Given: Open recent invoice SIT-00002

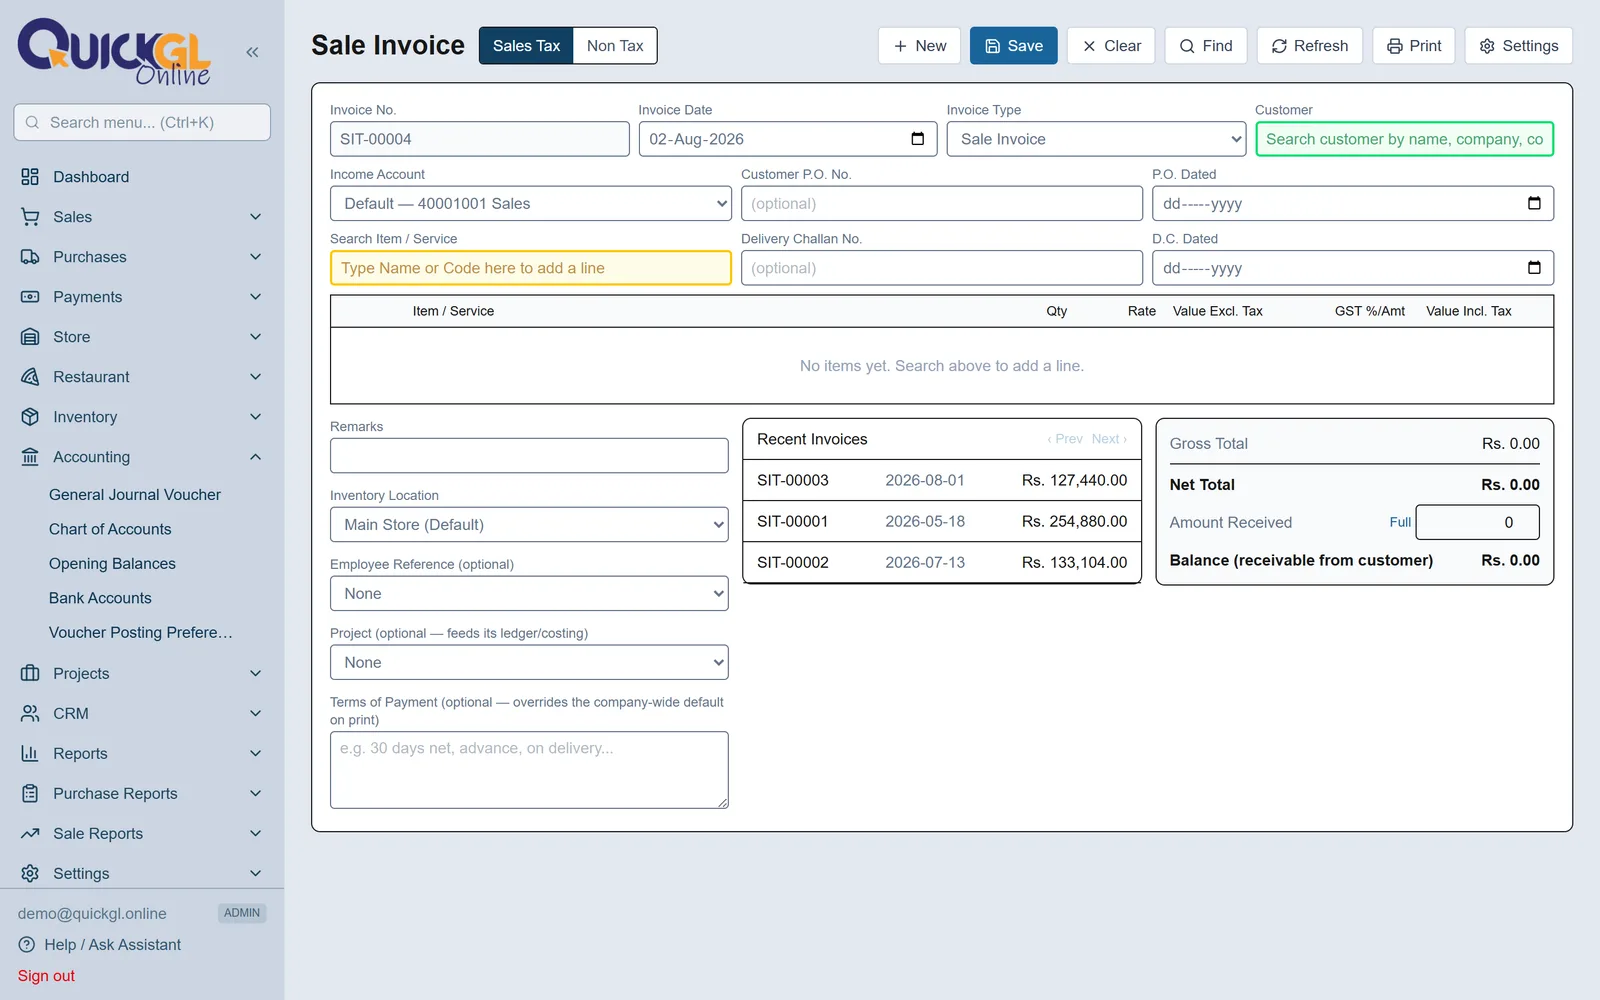Looking at the screenshot, I should [x=942, y=562].
